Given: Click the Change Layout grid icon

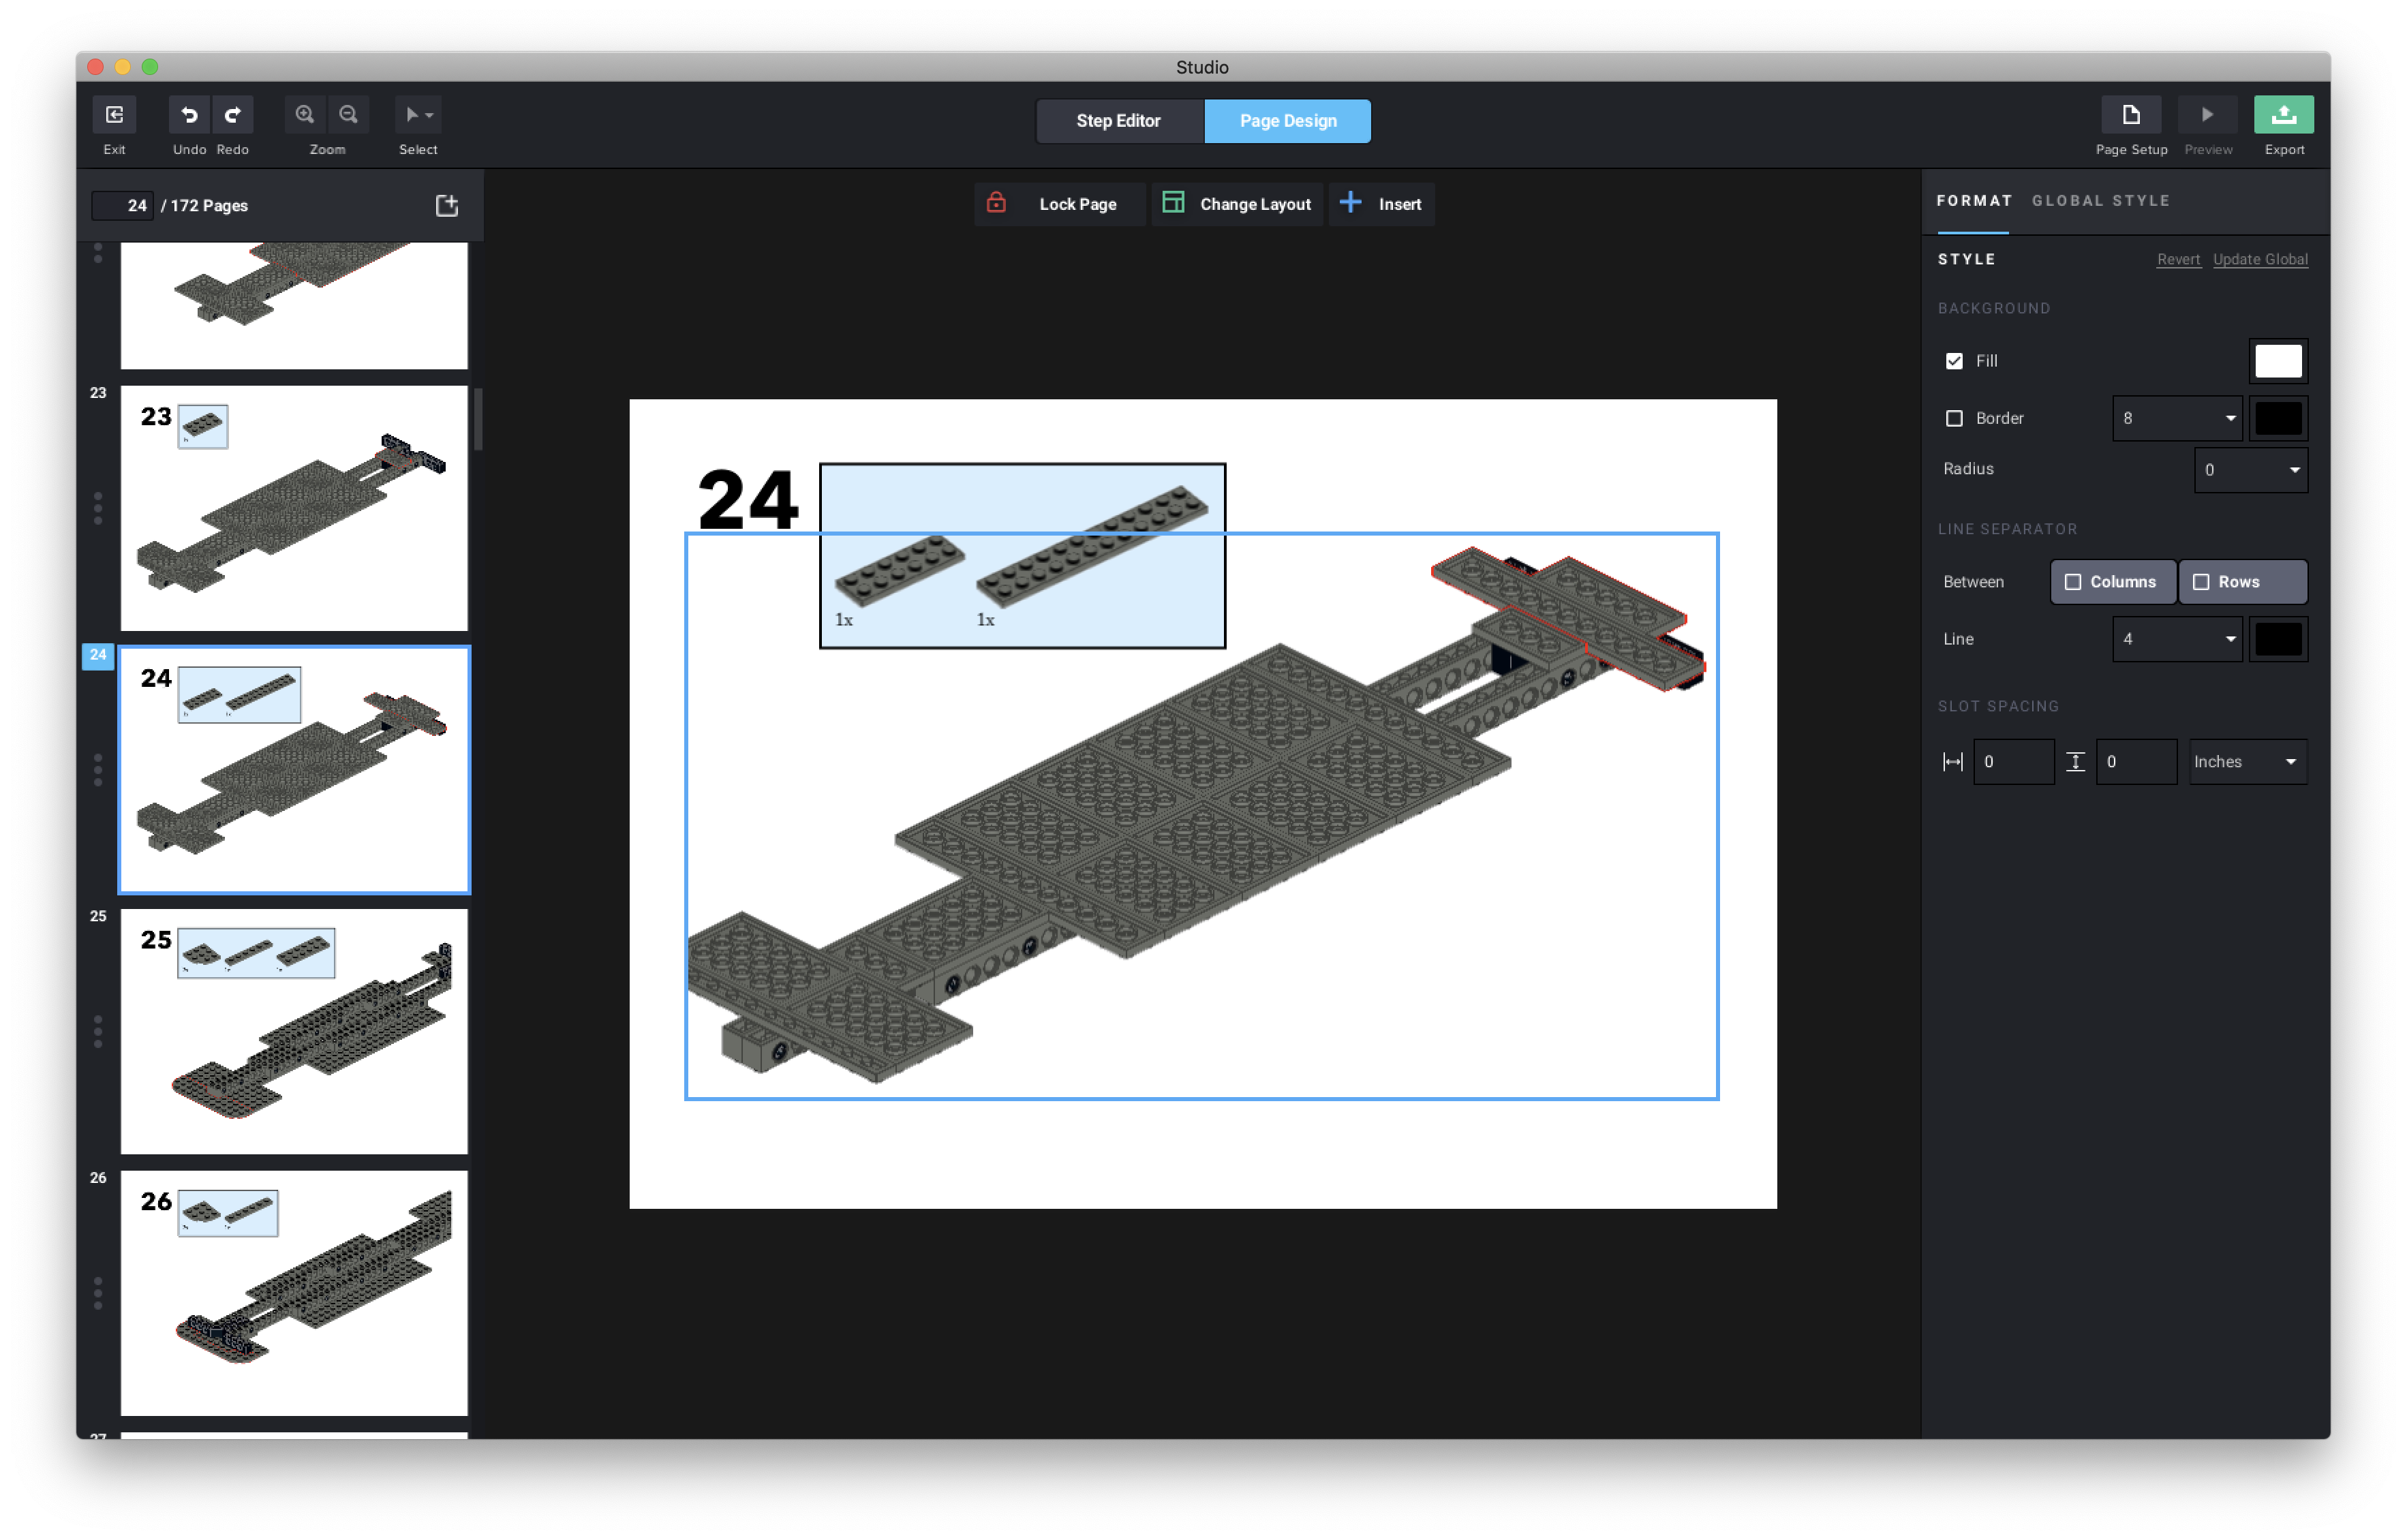Looking at the screenshot, I should 1173,203.
